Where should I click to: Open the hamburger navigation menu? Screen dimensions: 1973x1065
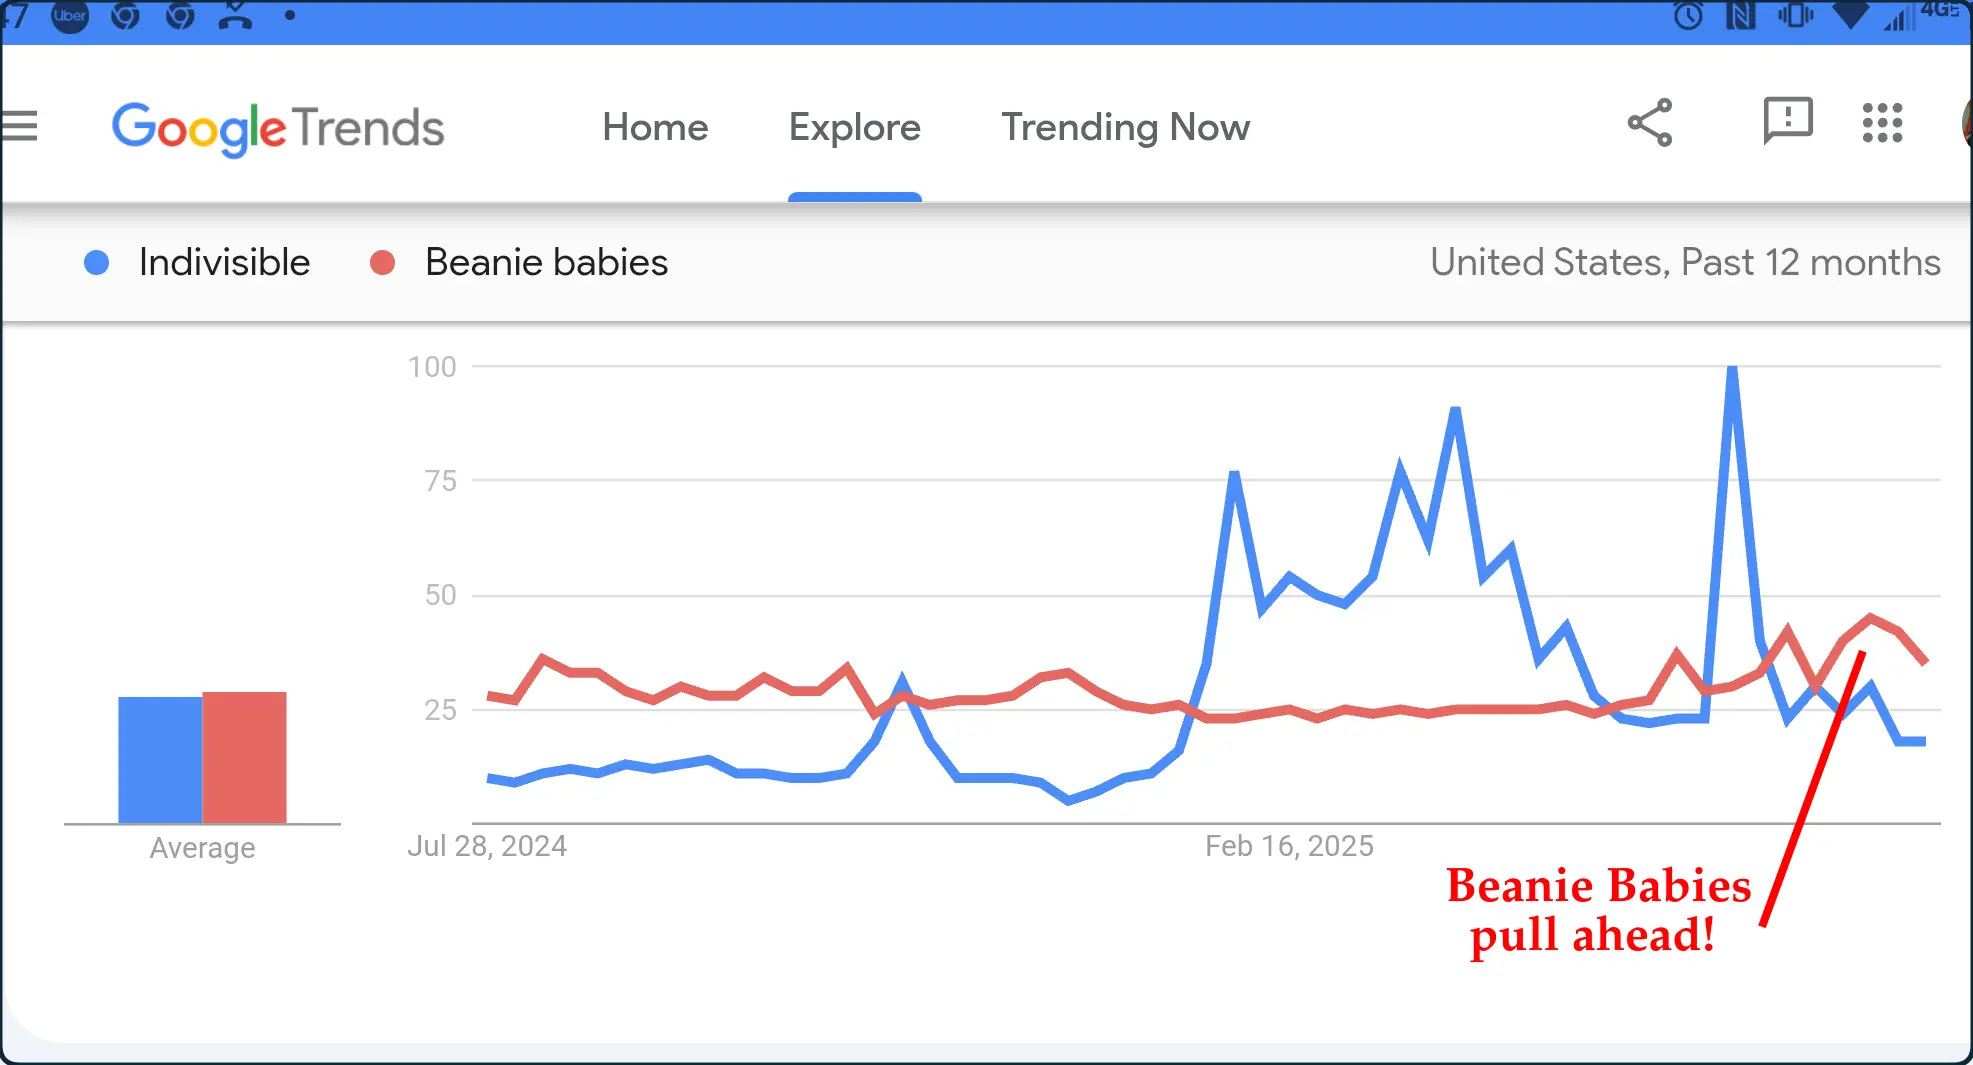point(18,126)
